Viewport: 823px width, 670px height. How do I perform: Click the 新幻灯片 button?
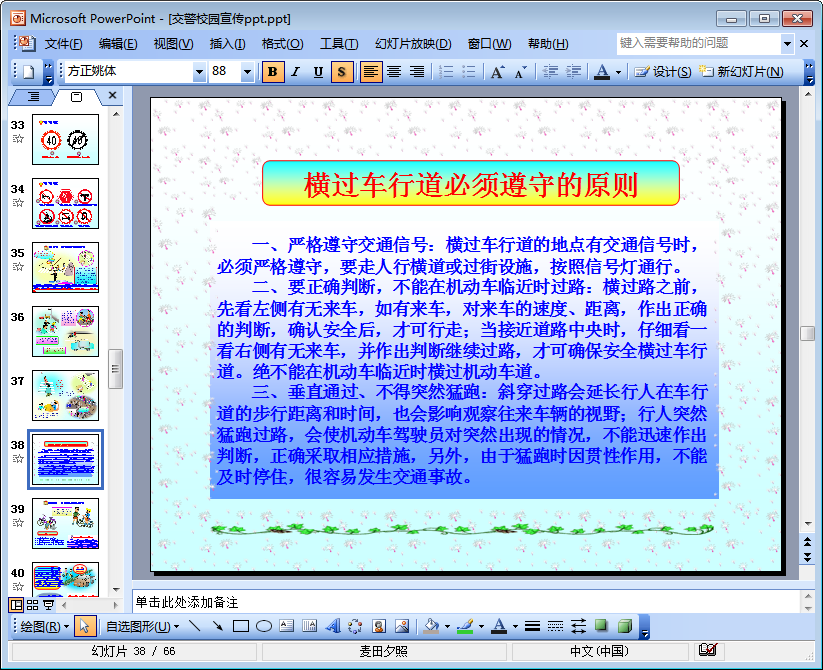[x=741, y=71]
